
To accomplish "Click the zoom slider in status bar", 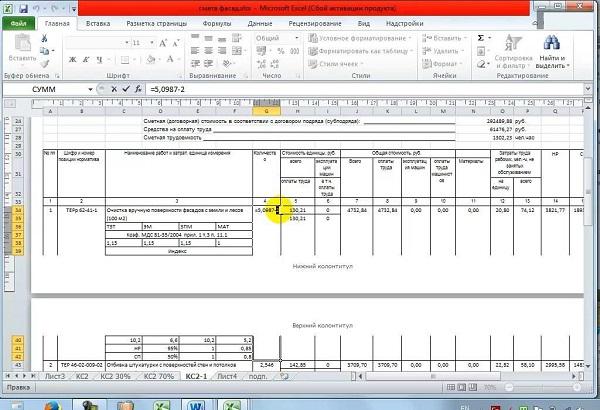I will 543,387.
